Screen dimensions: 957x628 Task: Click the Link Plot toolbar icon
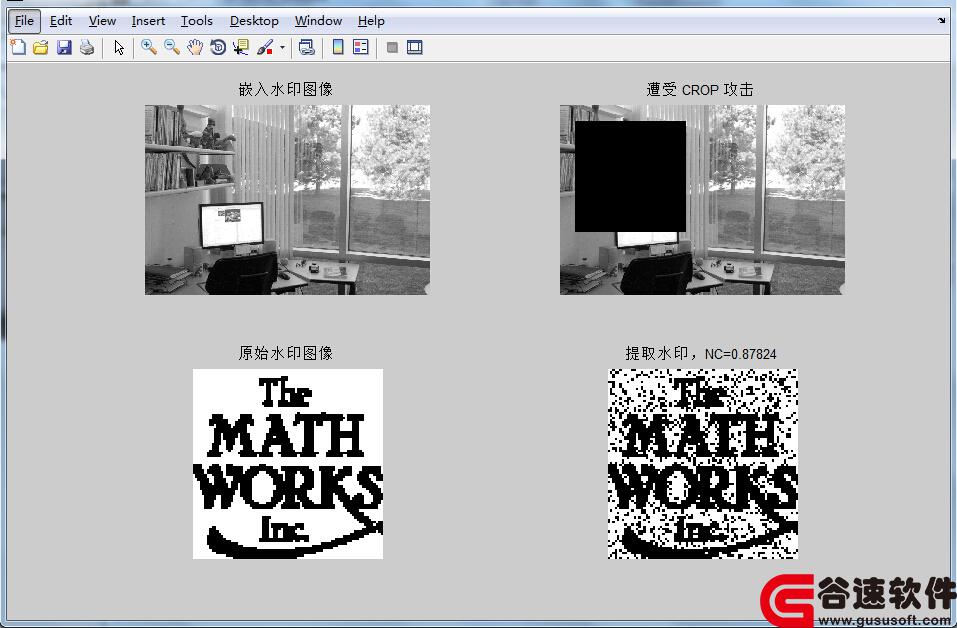[x=307, y=47]
